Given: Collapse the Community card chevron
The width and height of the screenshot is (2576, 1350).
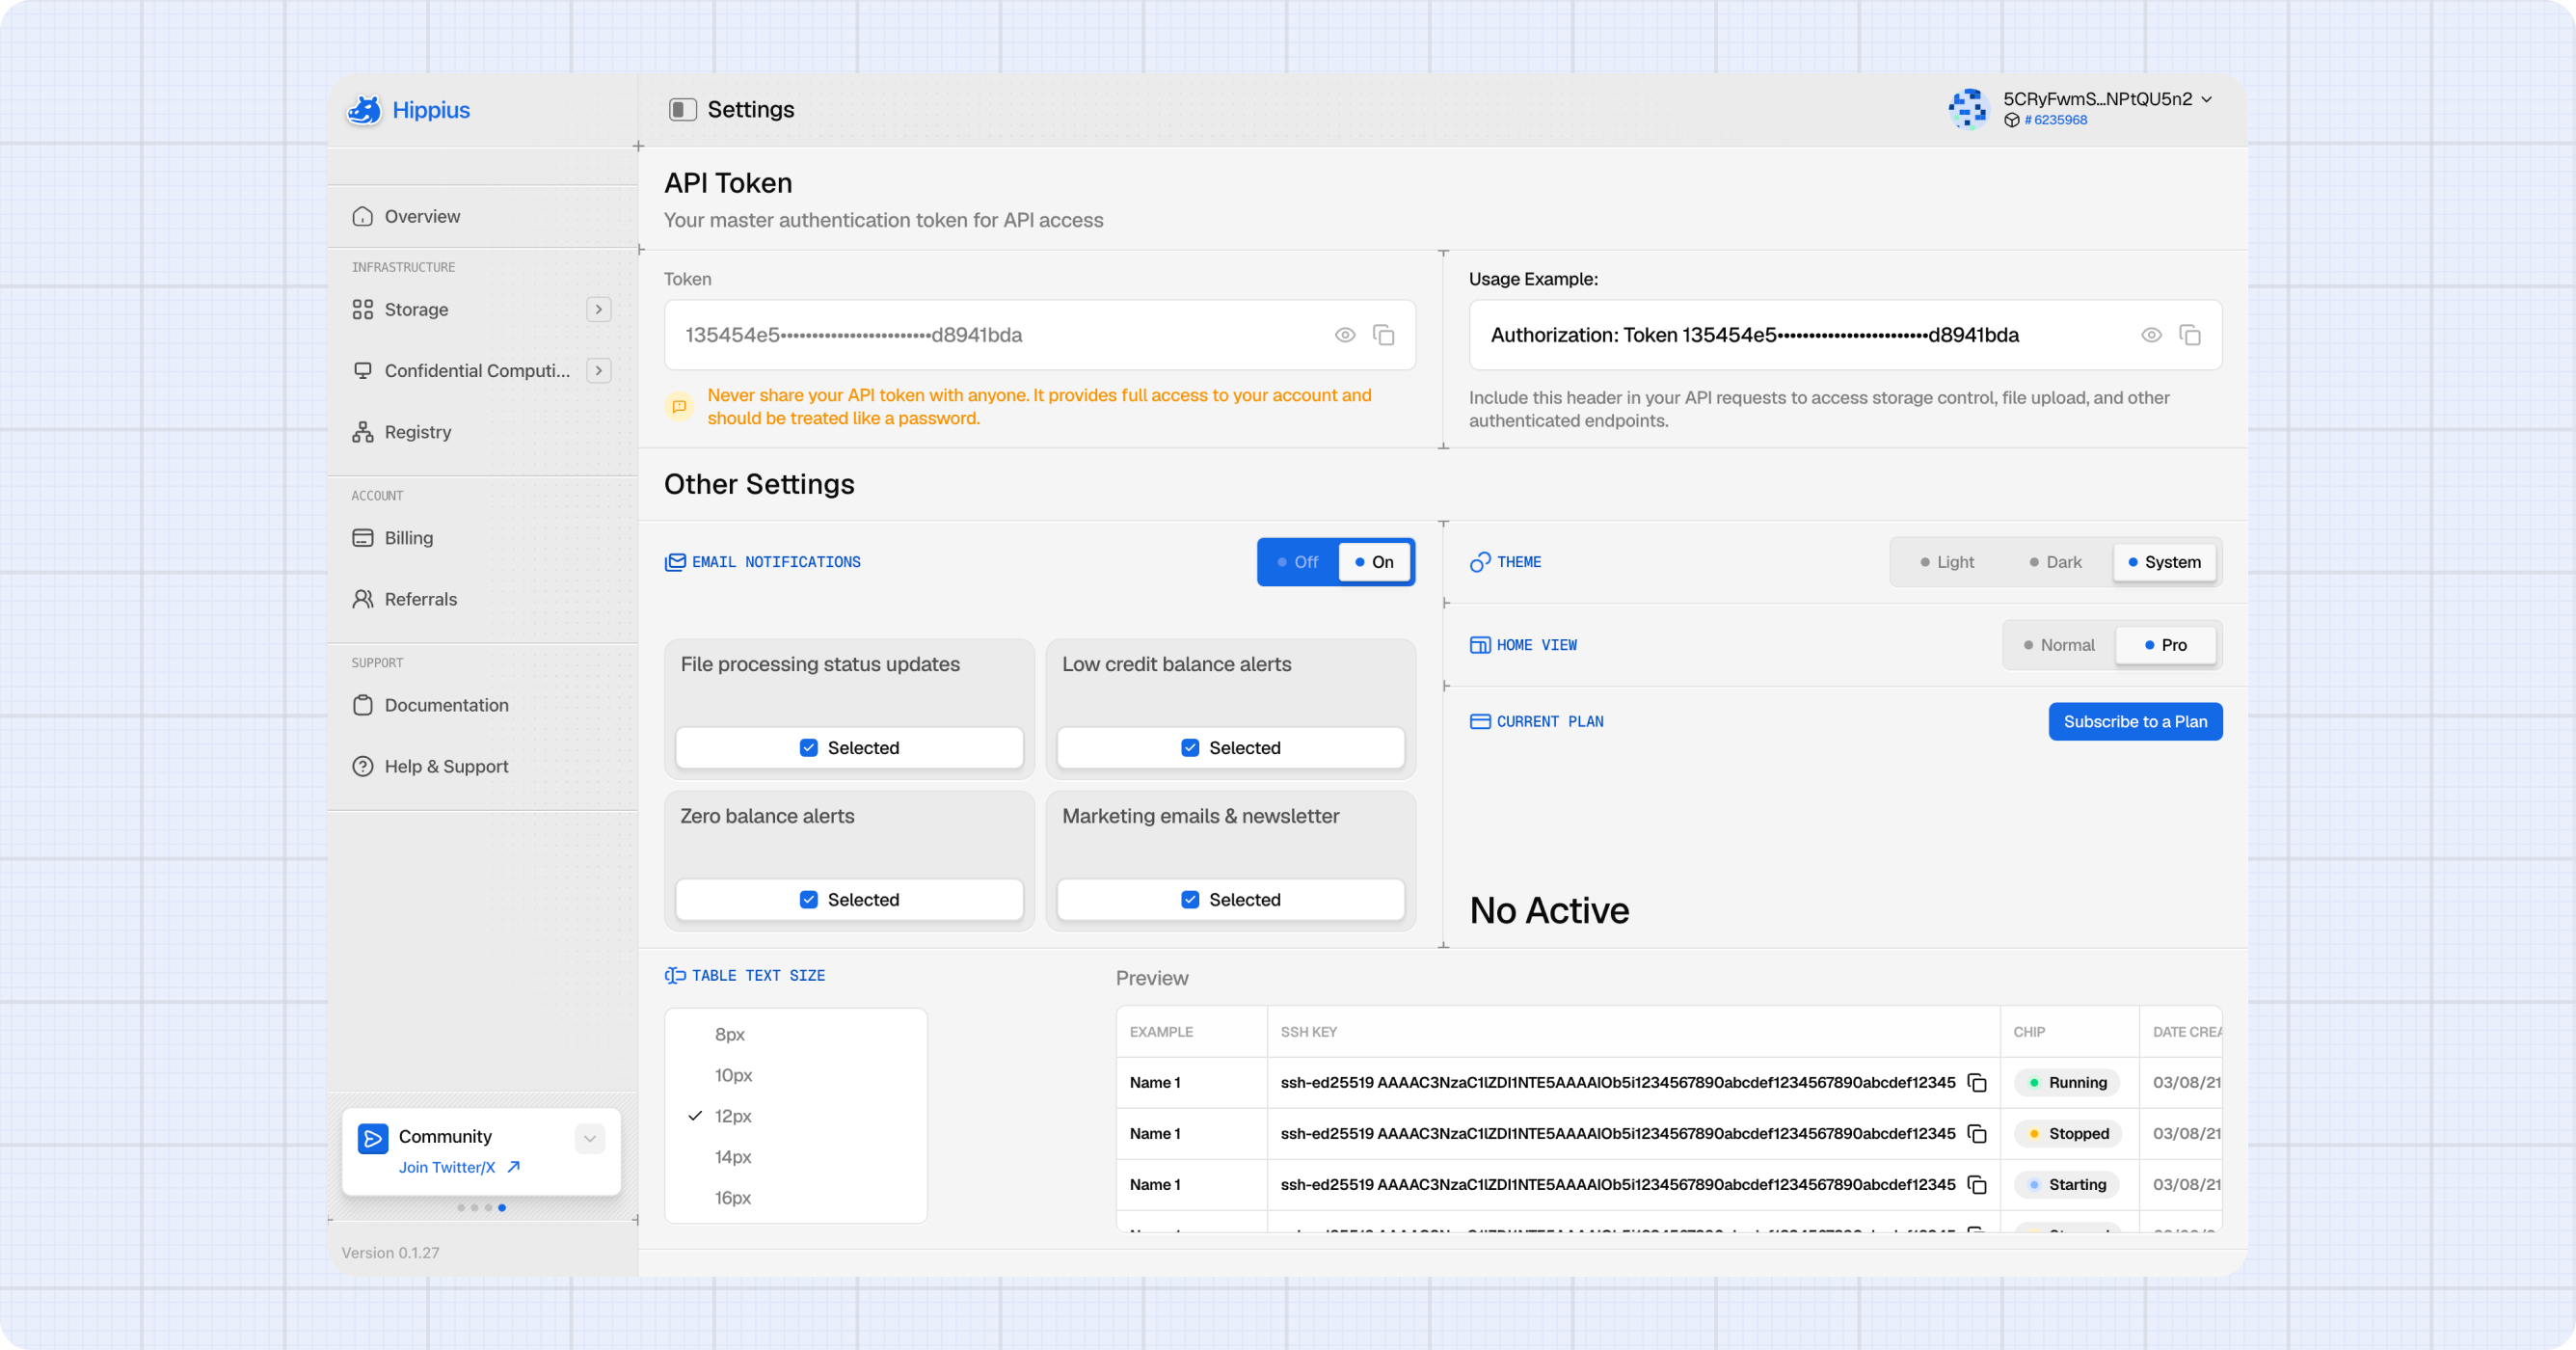Looking at the screenshot, I should pyautogui.click(x=590, y=1138).
